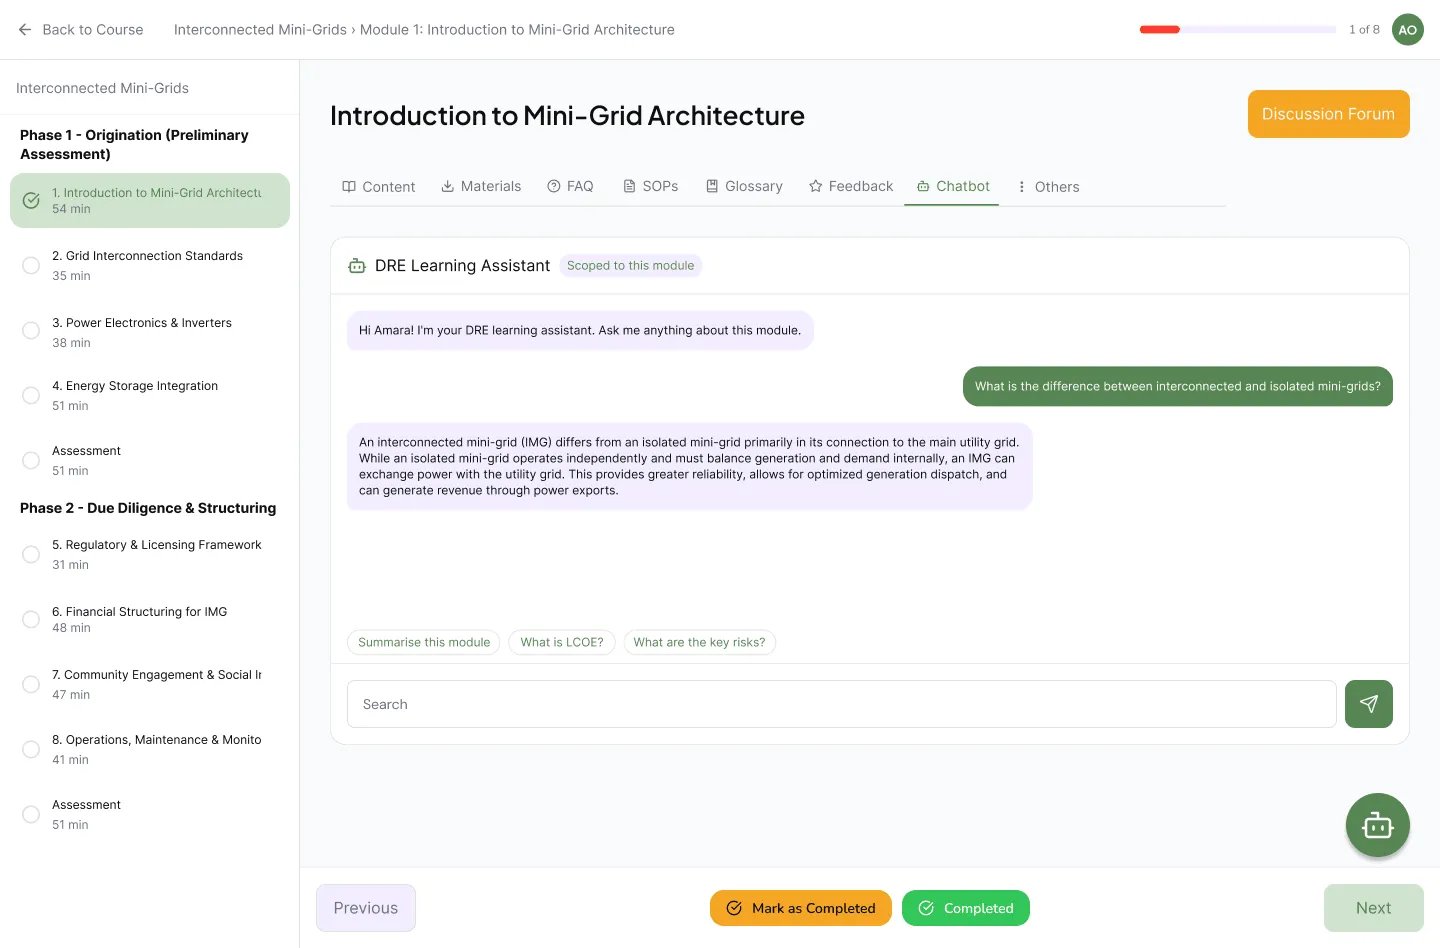Screen dimensions: 1440x948
Task: Click the DRE Learning Assistant robot icon
Action: click(357, 266)
